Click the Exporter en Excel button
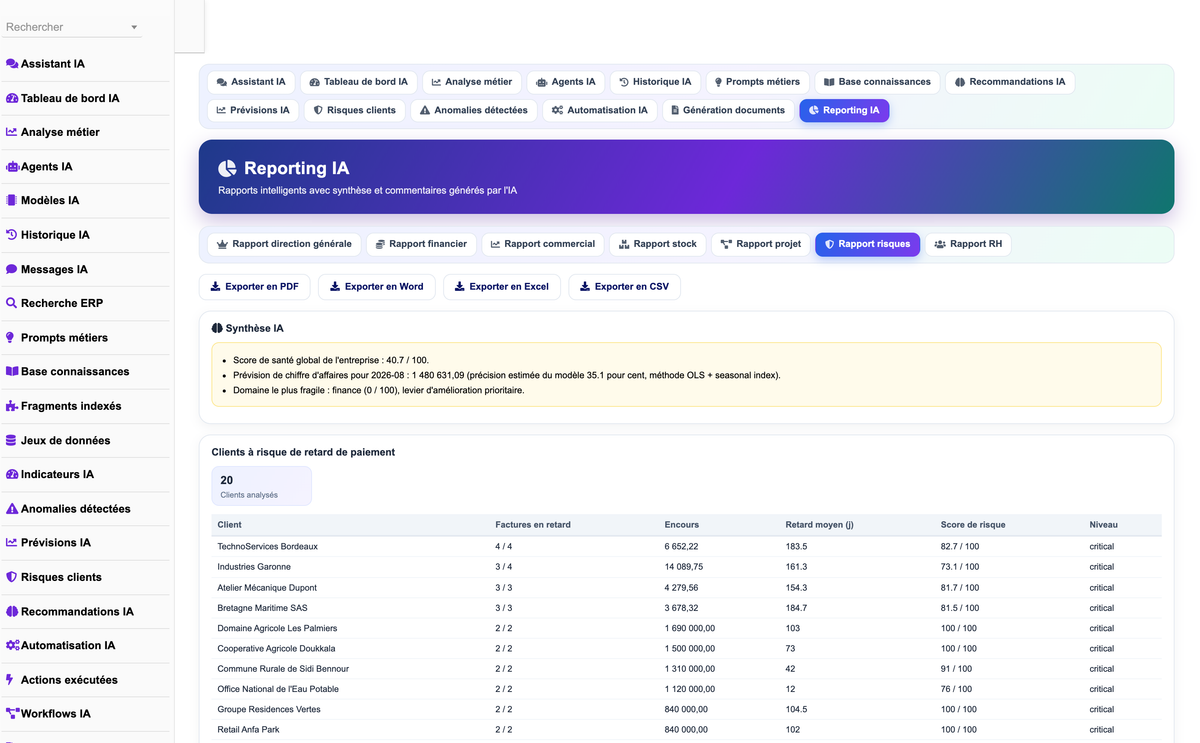 (502, 287)
